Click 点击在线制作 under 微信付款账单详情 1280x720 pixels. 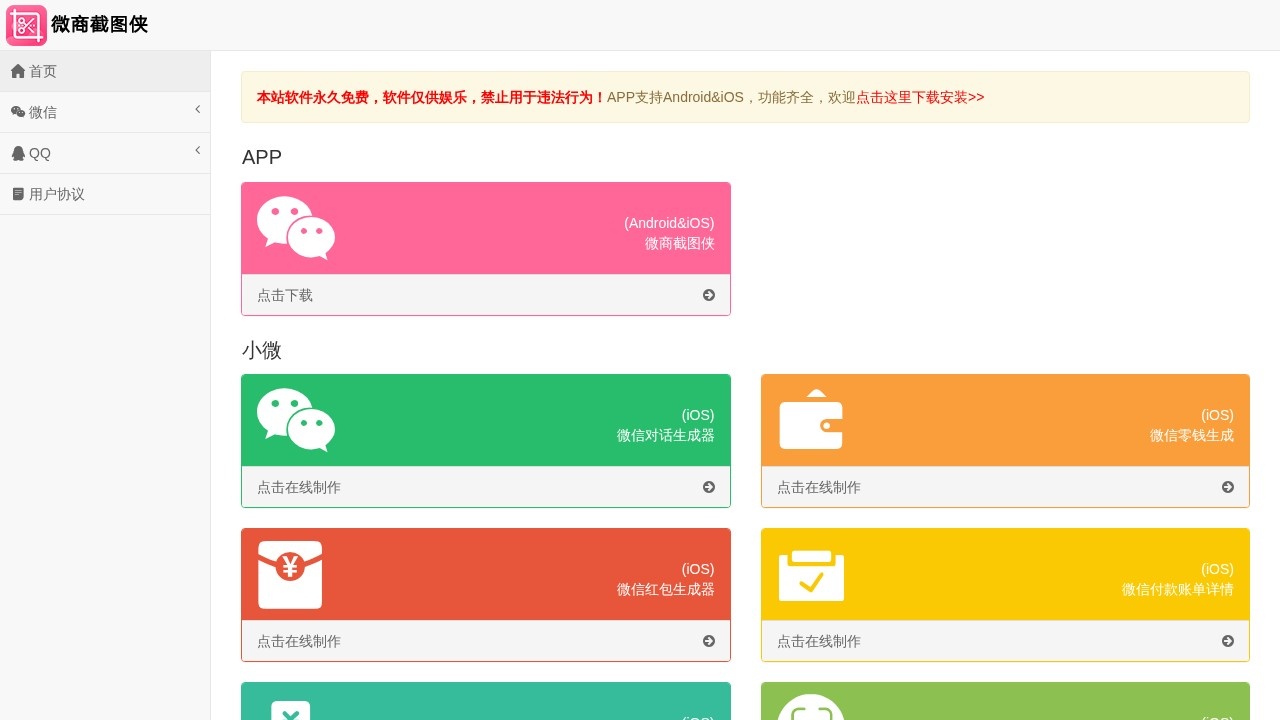point(819,641)
